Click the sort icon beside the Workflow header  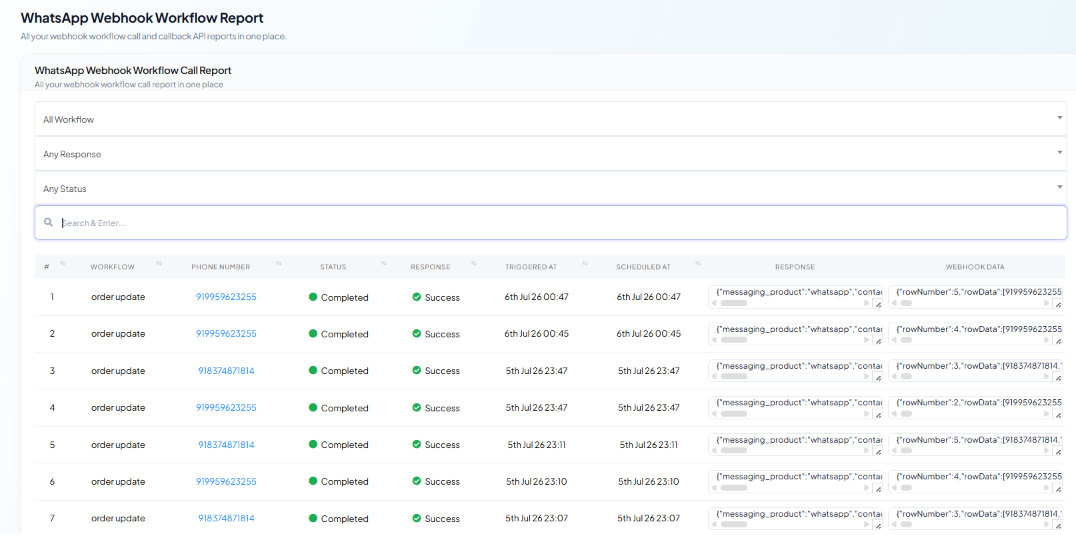[x=159, y=264]
